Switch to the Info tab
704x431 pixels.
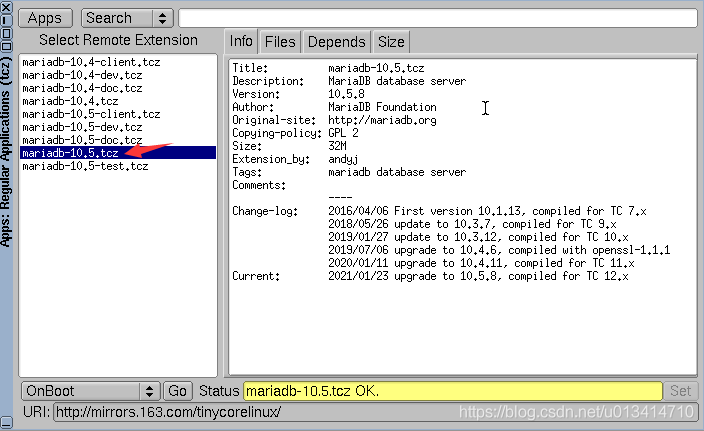click(241, 41)
